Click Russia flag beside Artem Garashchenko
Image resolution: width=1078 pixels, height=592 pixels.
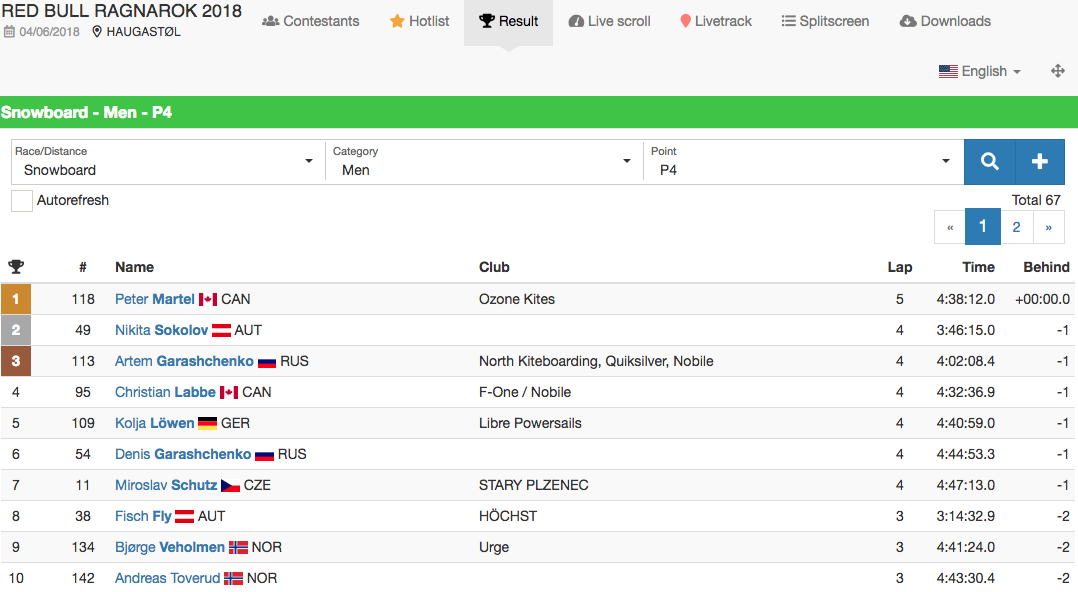(x=267, y=362)
